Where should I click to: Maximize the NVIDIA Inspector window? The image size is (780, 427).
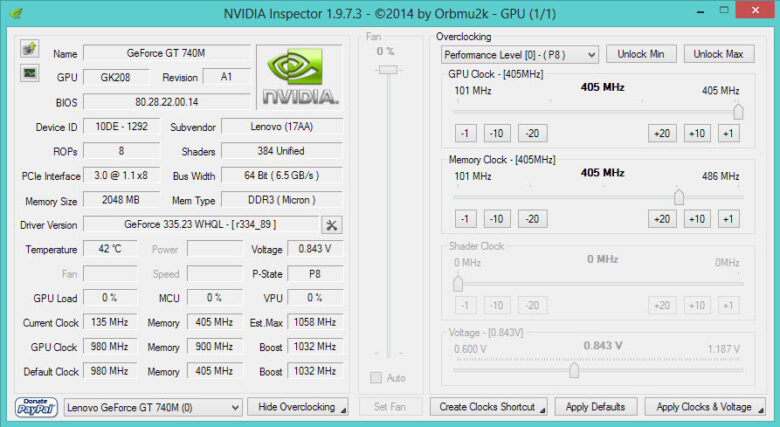pyautogui.click(x=724, y=10)
